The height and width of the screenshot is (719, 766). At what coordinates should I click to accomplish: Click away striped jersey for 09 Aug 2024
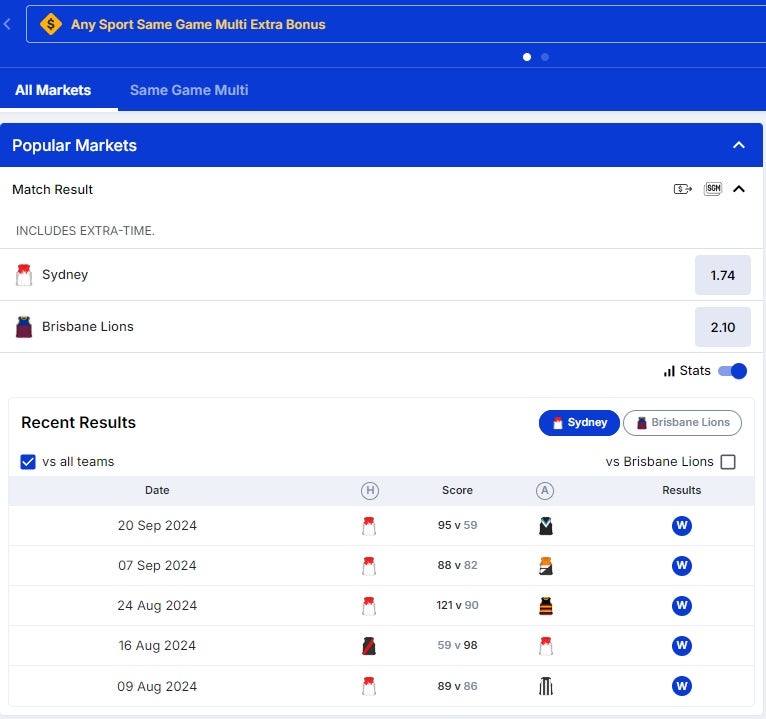[x=546, y=686]
